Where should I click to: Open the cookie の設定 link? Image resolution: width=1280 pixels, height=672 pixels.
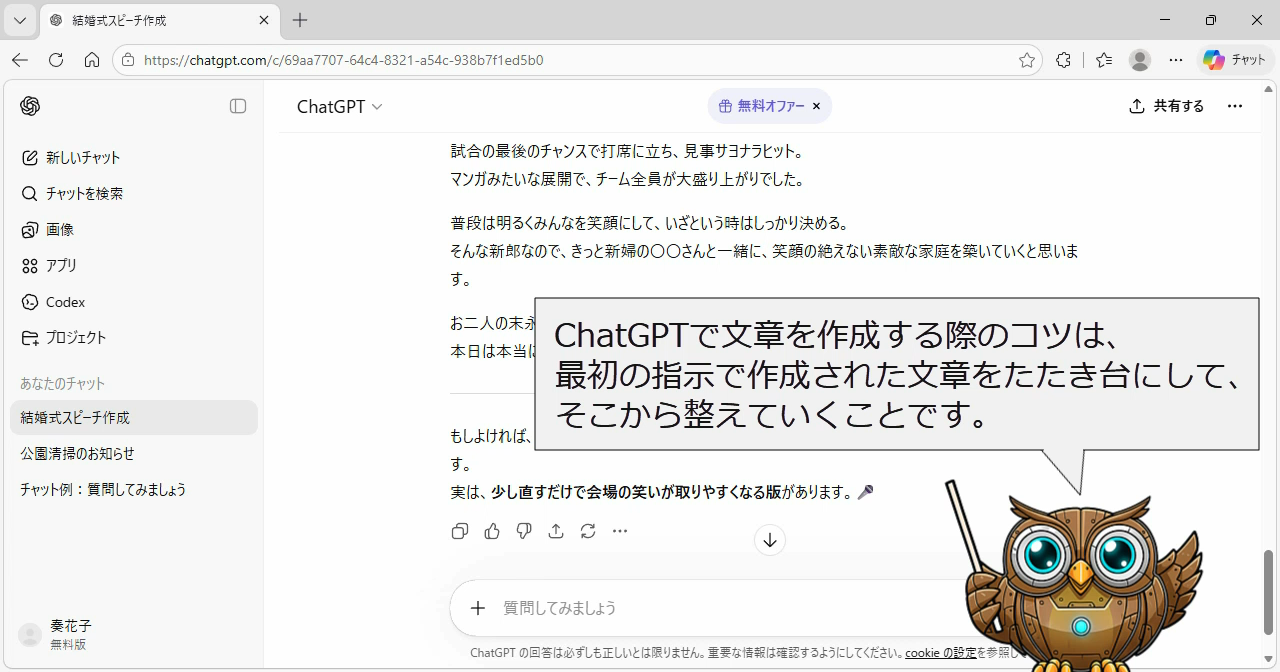click(940, 651)
